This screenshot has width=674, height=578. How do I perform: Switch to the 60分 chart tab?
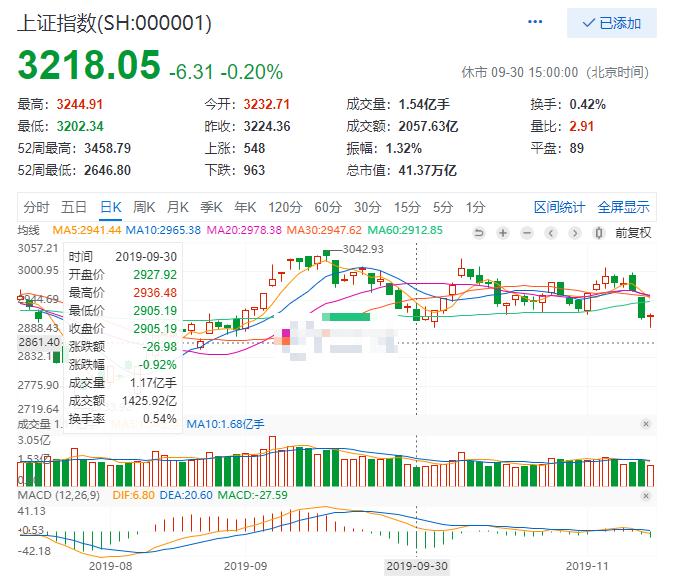pyautogui.click(x=328, y=207)
